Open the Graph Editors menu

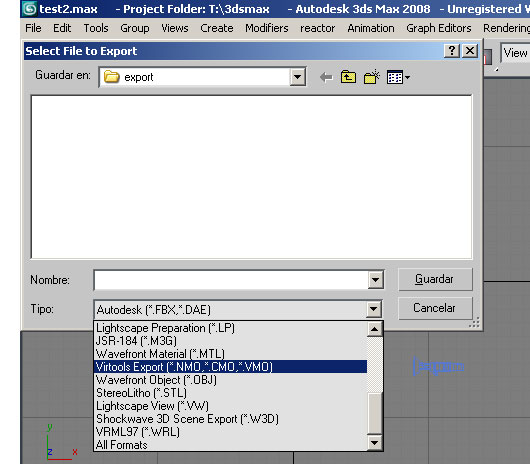438,28
